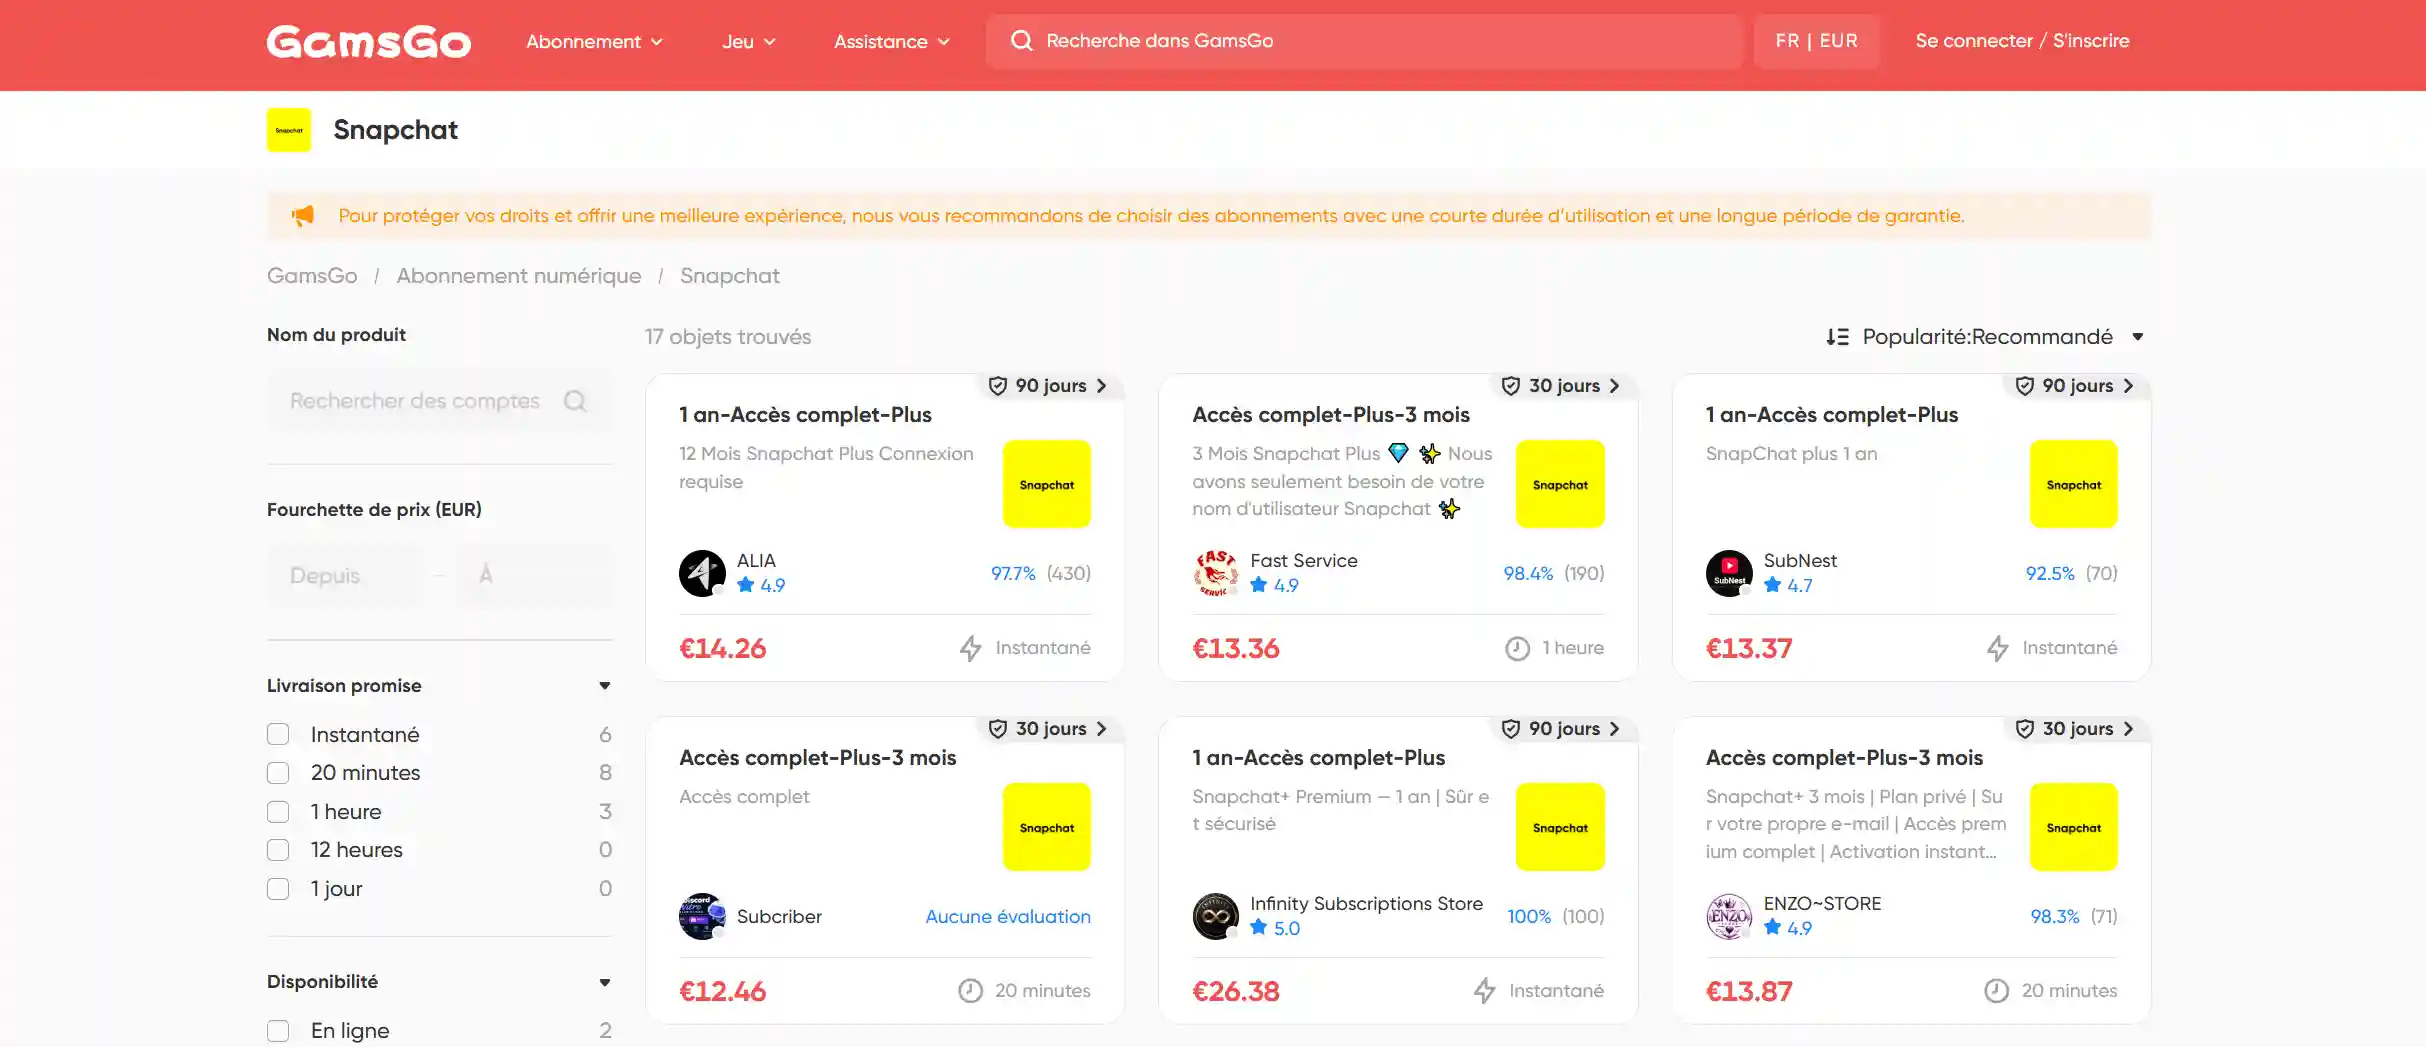Click the Subcriber seller avatar

[x=703, y=917]
